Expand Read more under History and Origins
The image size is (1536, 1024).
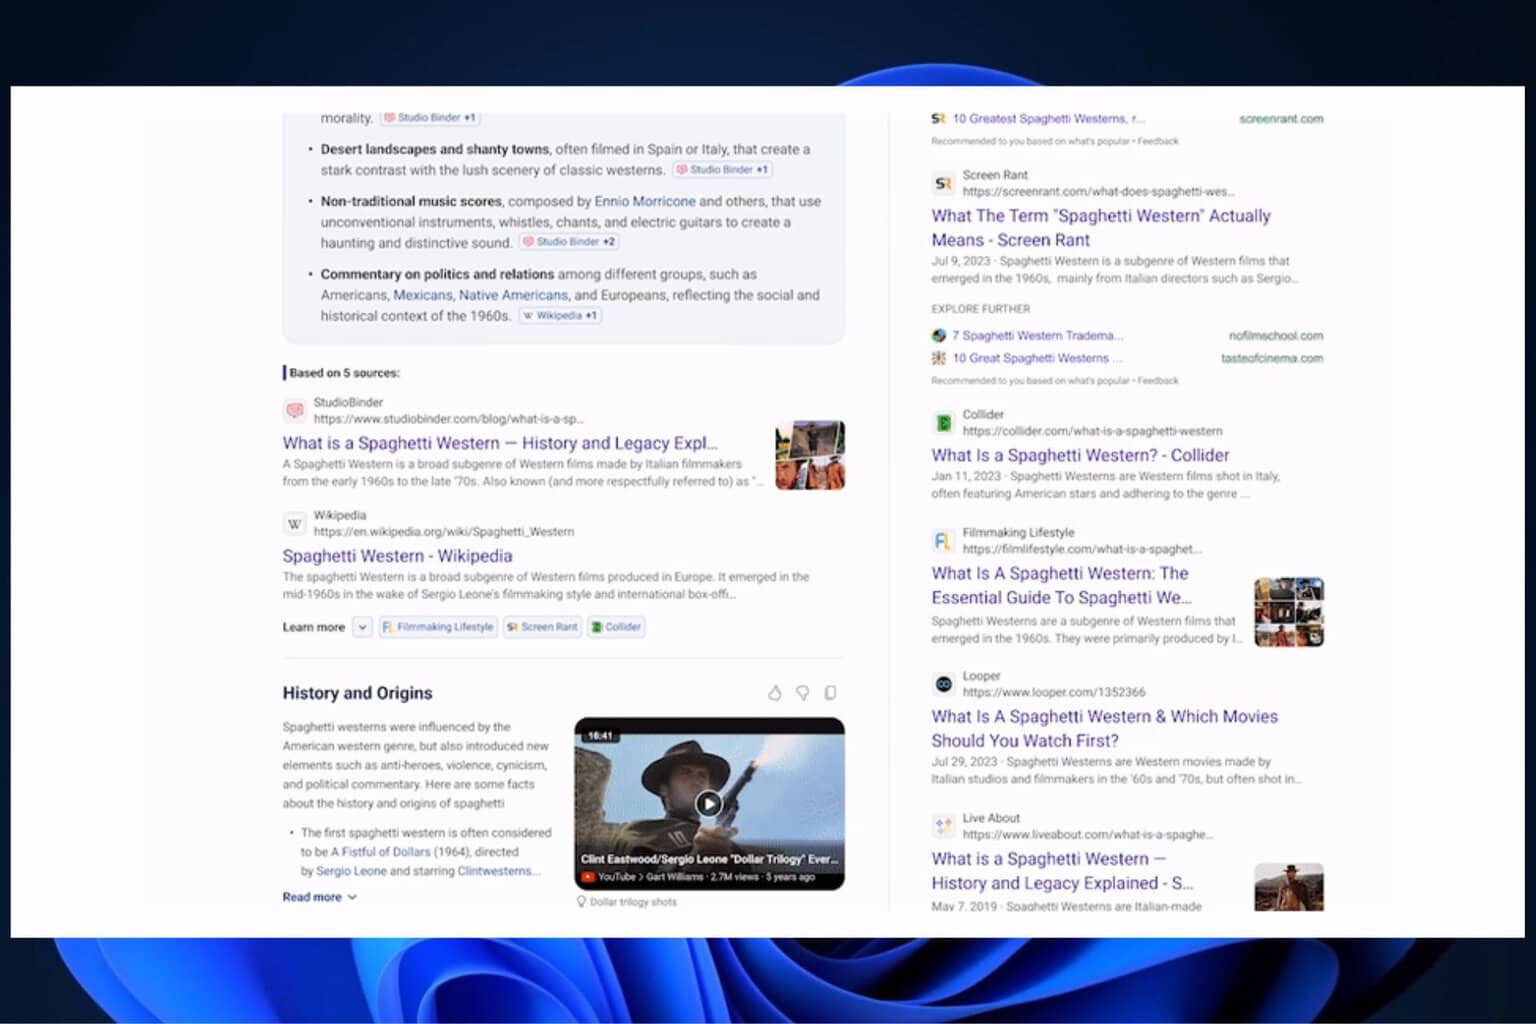pos(319,897)
